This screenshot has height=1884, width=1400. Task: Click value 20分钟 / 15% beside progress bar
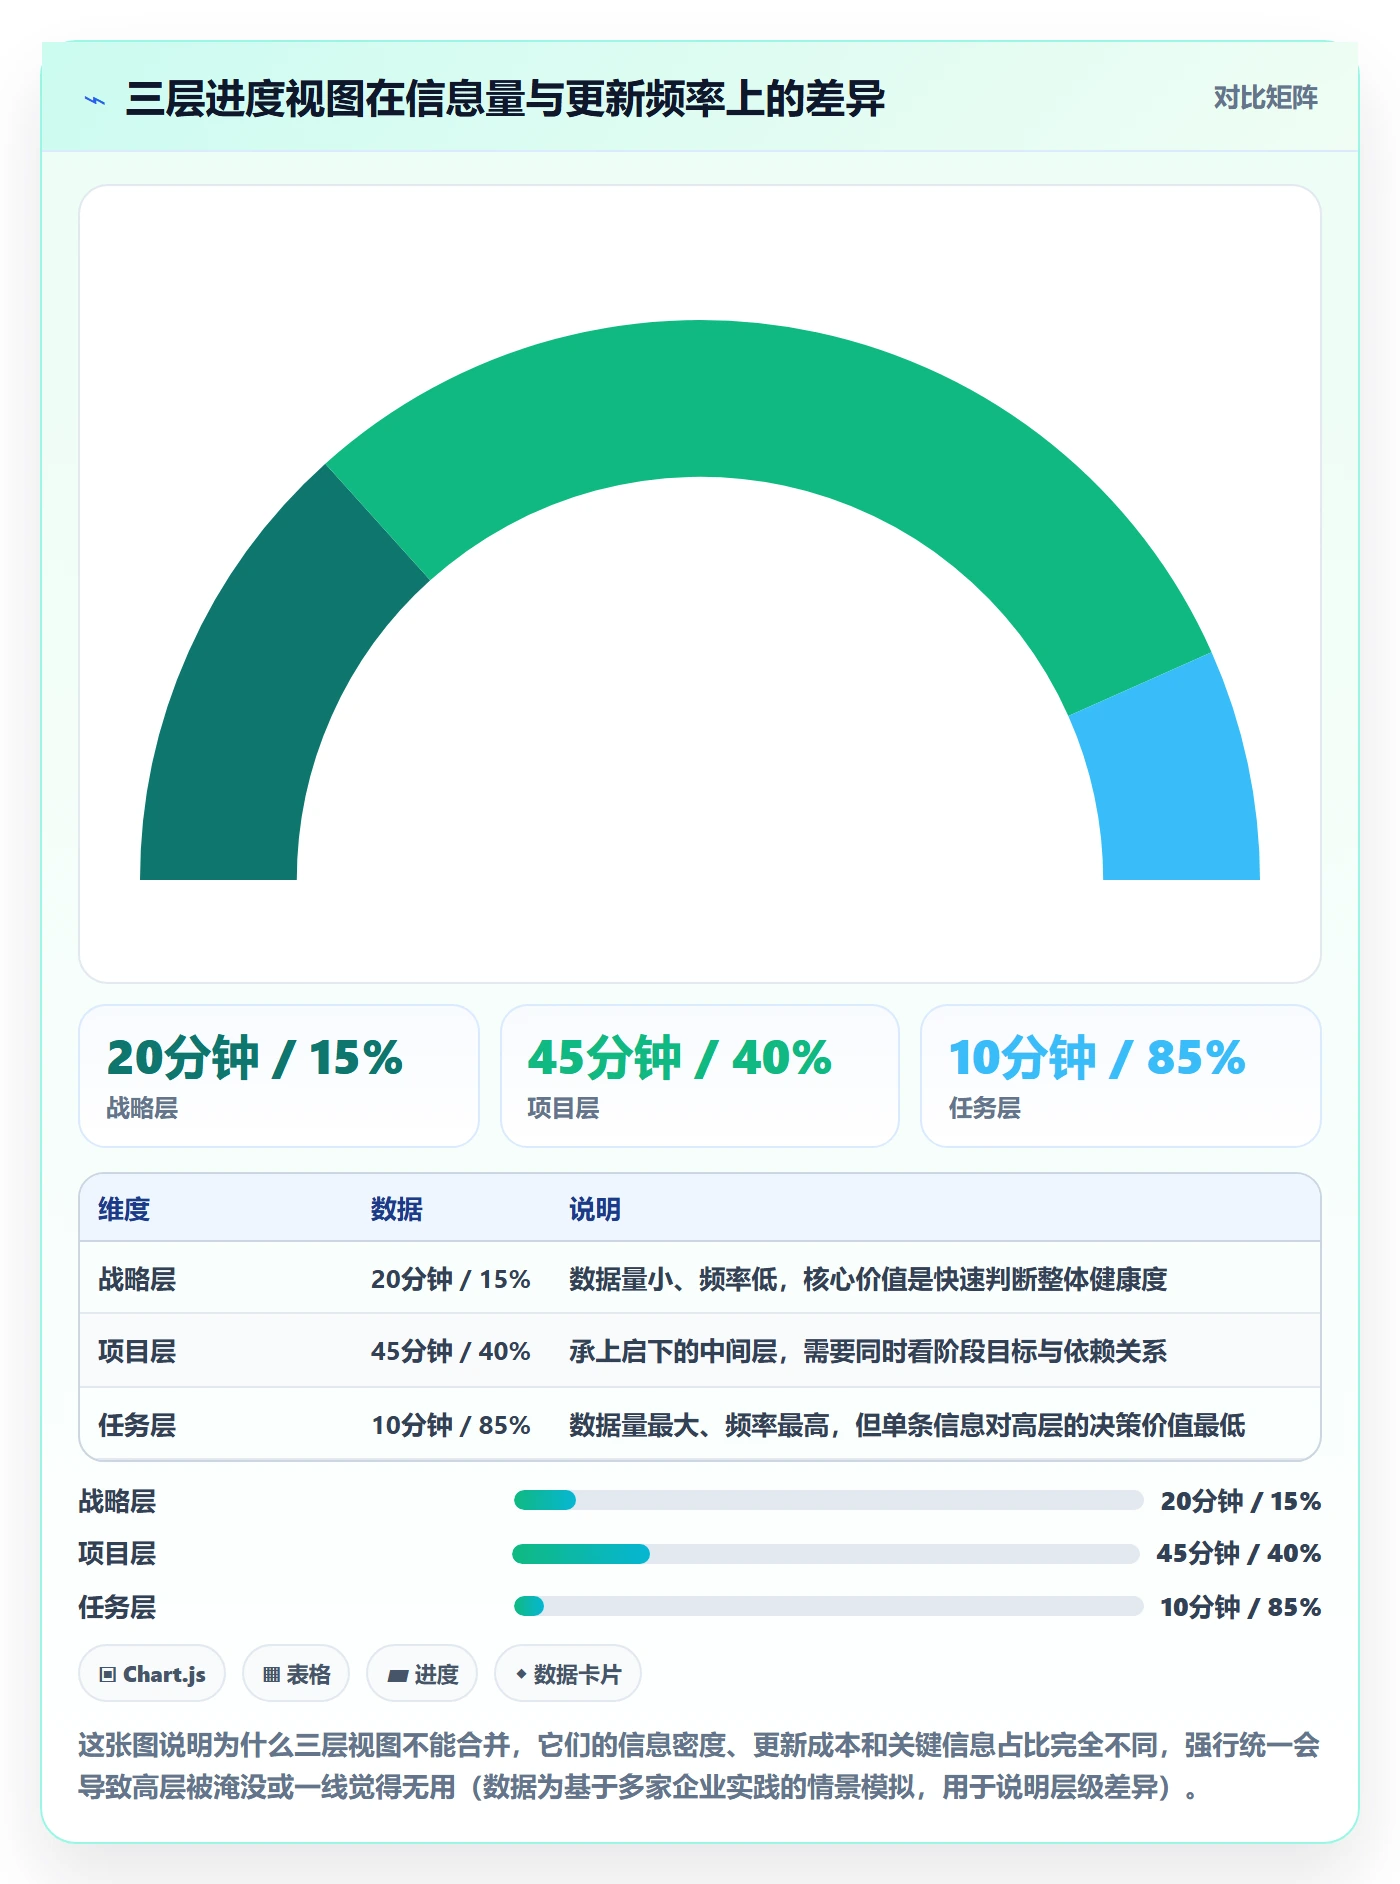tap(1241, 1501)
